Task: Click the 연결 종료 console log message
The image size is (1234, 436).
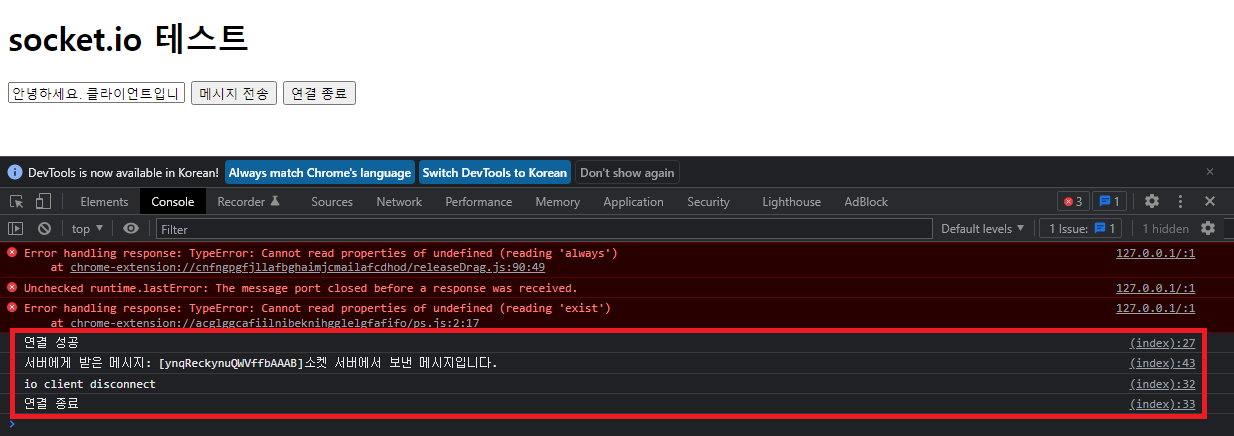Action: pos(51,404)
